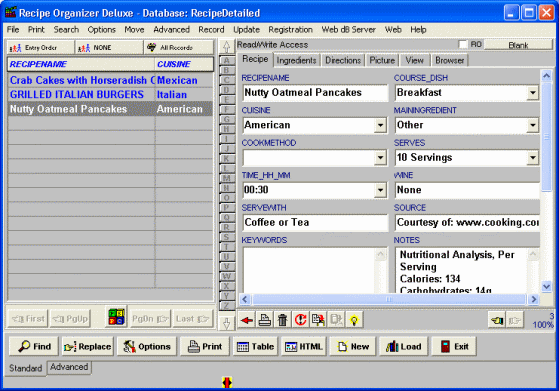Screen dimensions: 559x391
Task: Expand the COOKMETHOD dropdown
Action: coord(380,158)
